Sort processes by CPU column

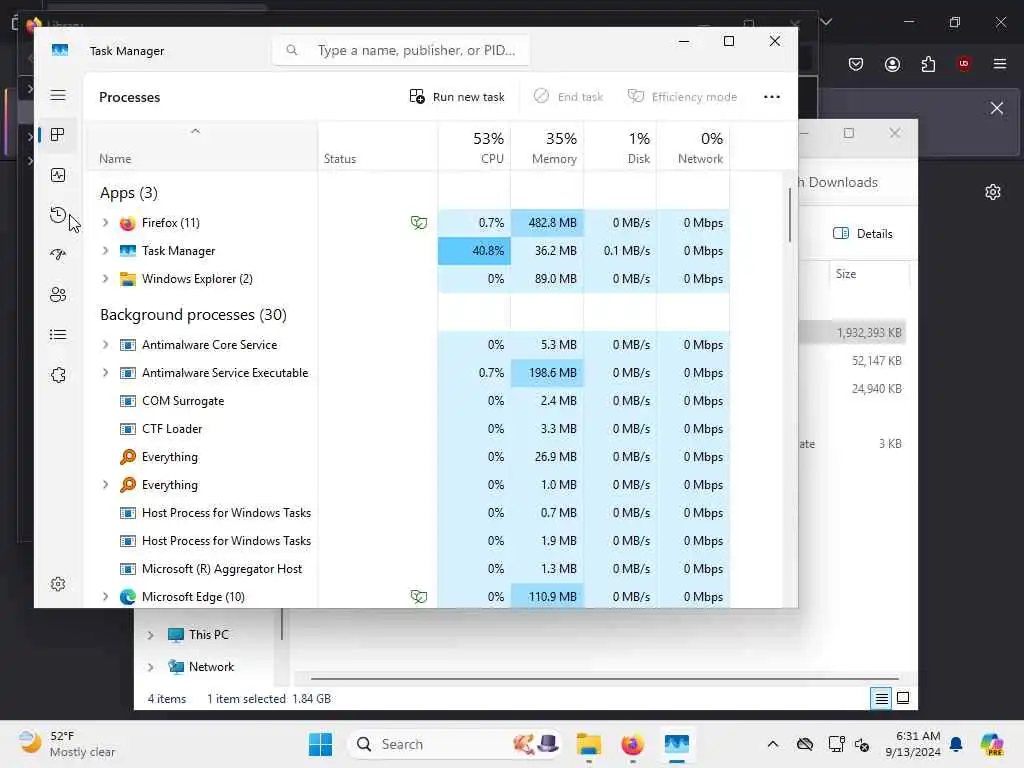[474, 147]
